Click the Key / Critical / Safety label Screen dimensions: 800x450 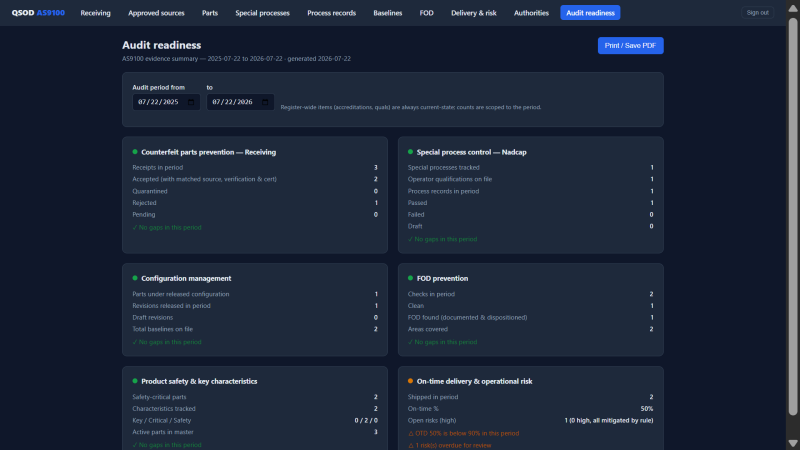(x=162, y=420)
